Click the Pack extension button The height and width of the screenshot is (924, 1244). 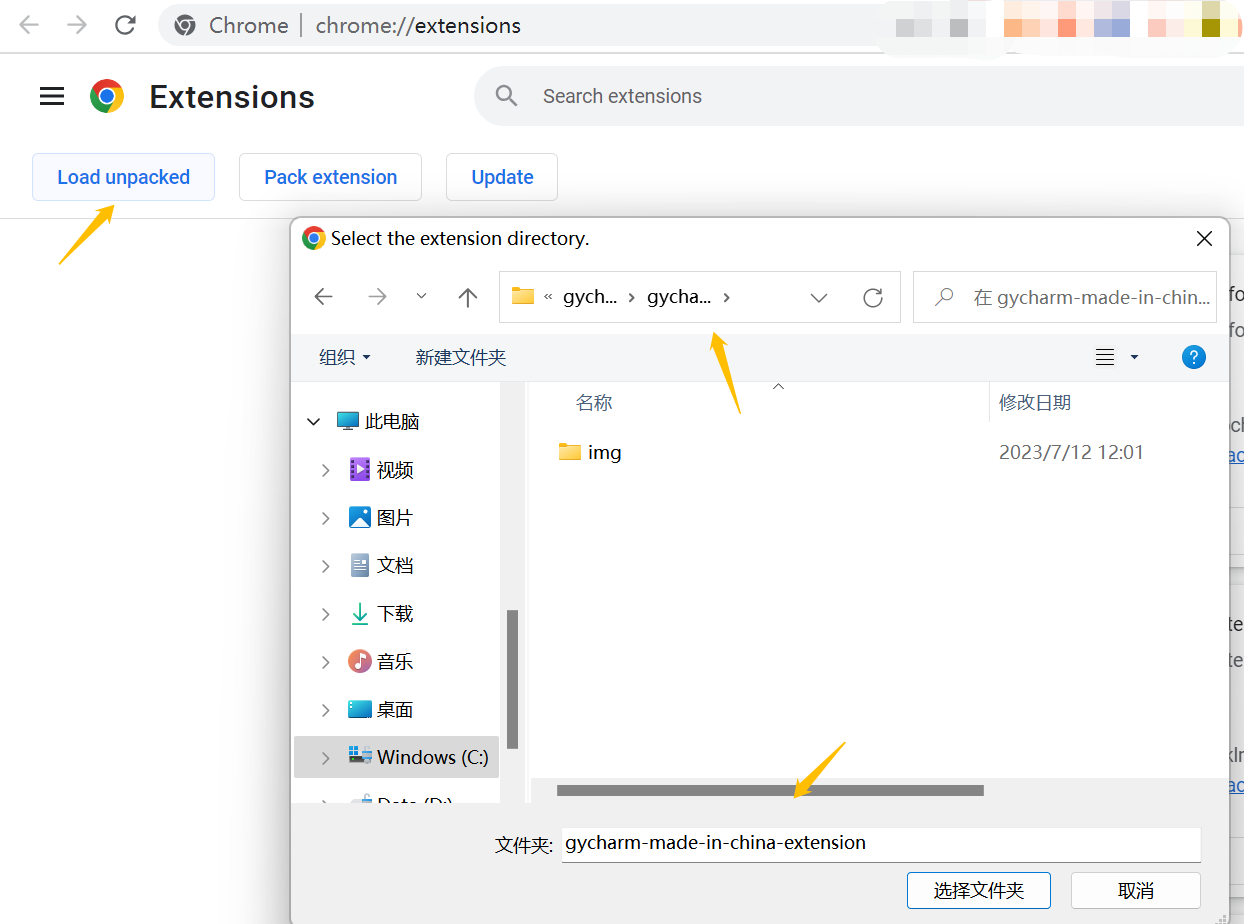pyautogui.click(x=330, y=177)
